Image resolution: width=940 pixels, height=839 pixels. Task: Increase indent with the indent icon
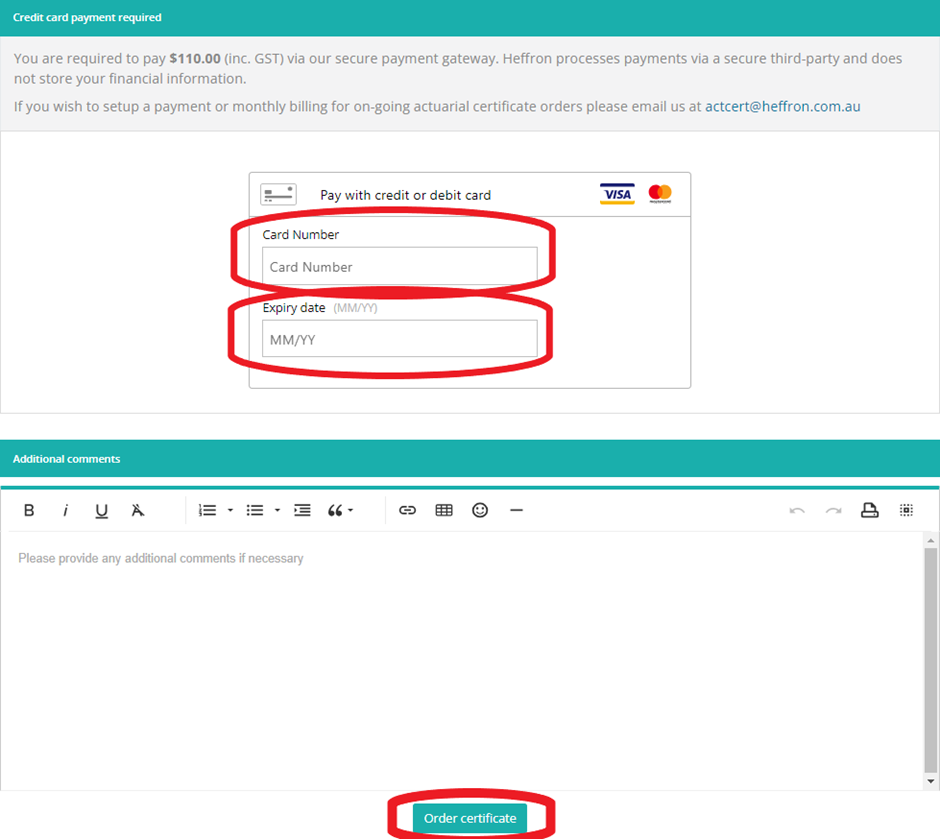pos(302,511)
